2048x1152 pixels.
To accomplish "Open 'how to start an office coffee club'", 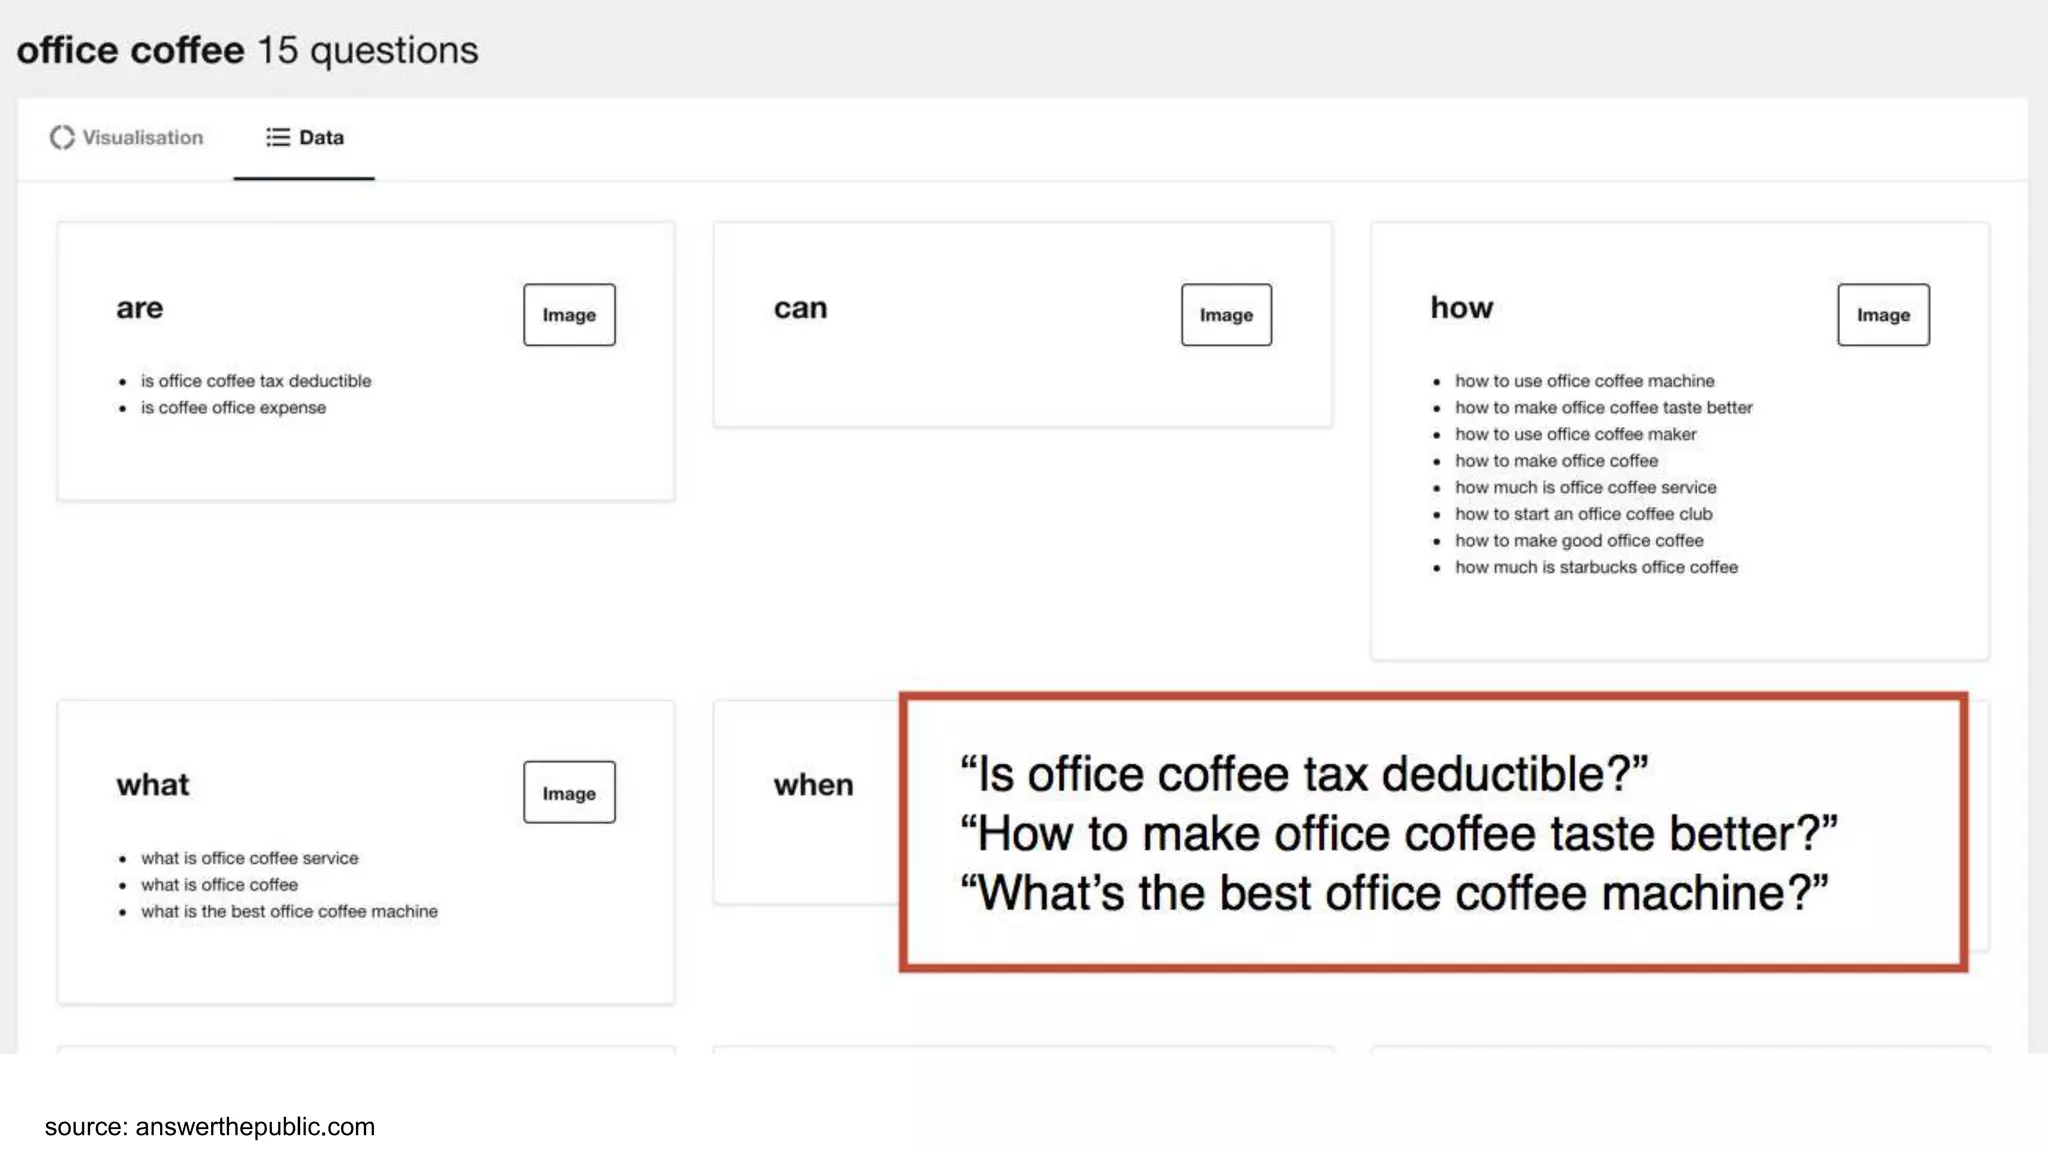I will coord(1583,514).
